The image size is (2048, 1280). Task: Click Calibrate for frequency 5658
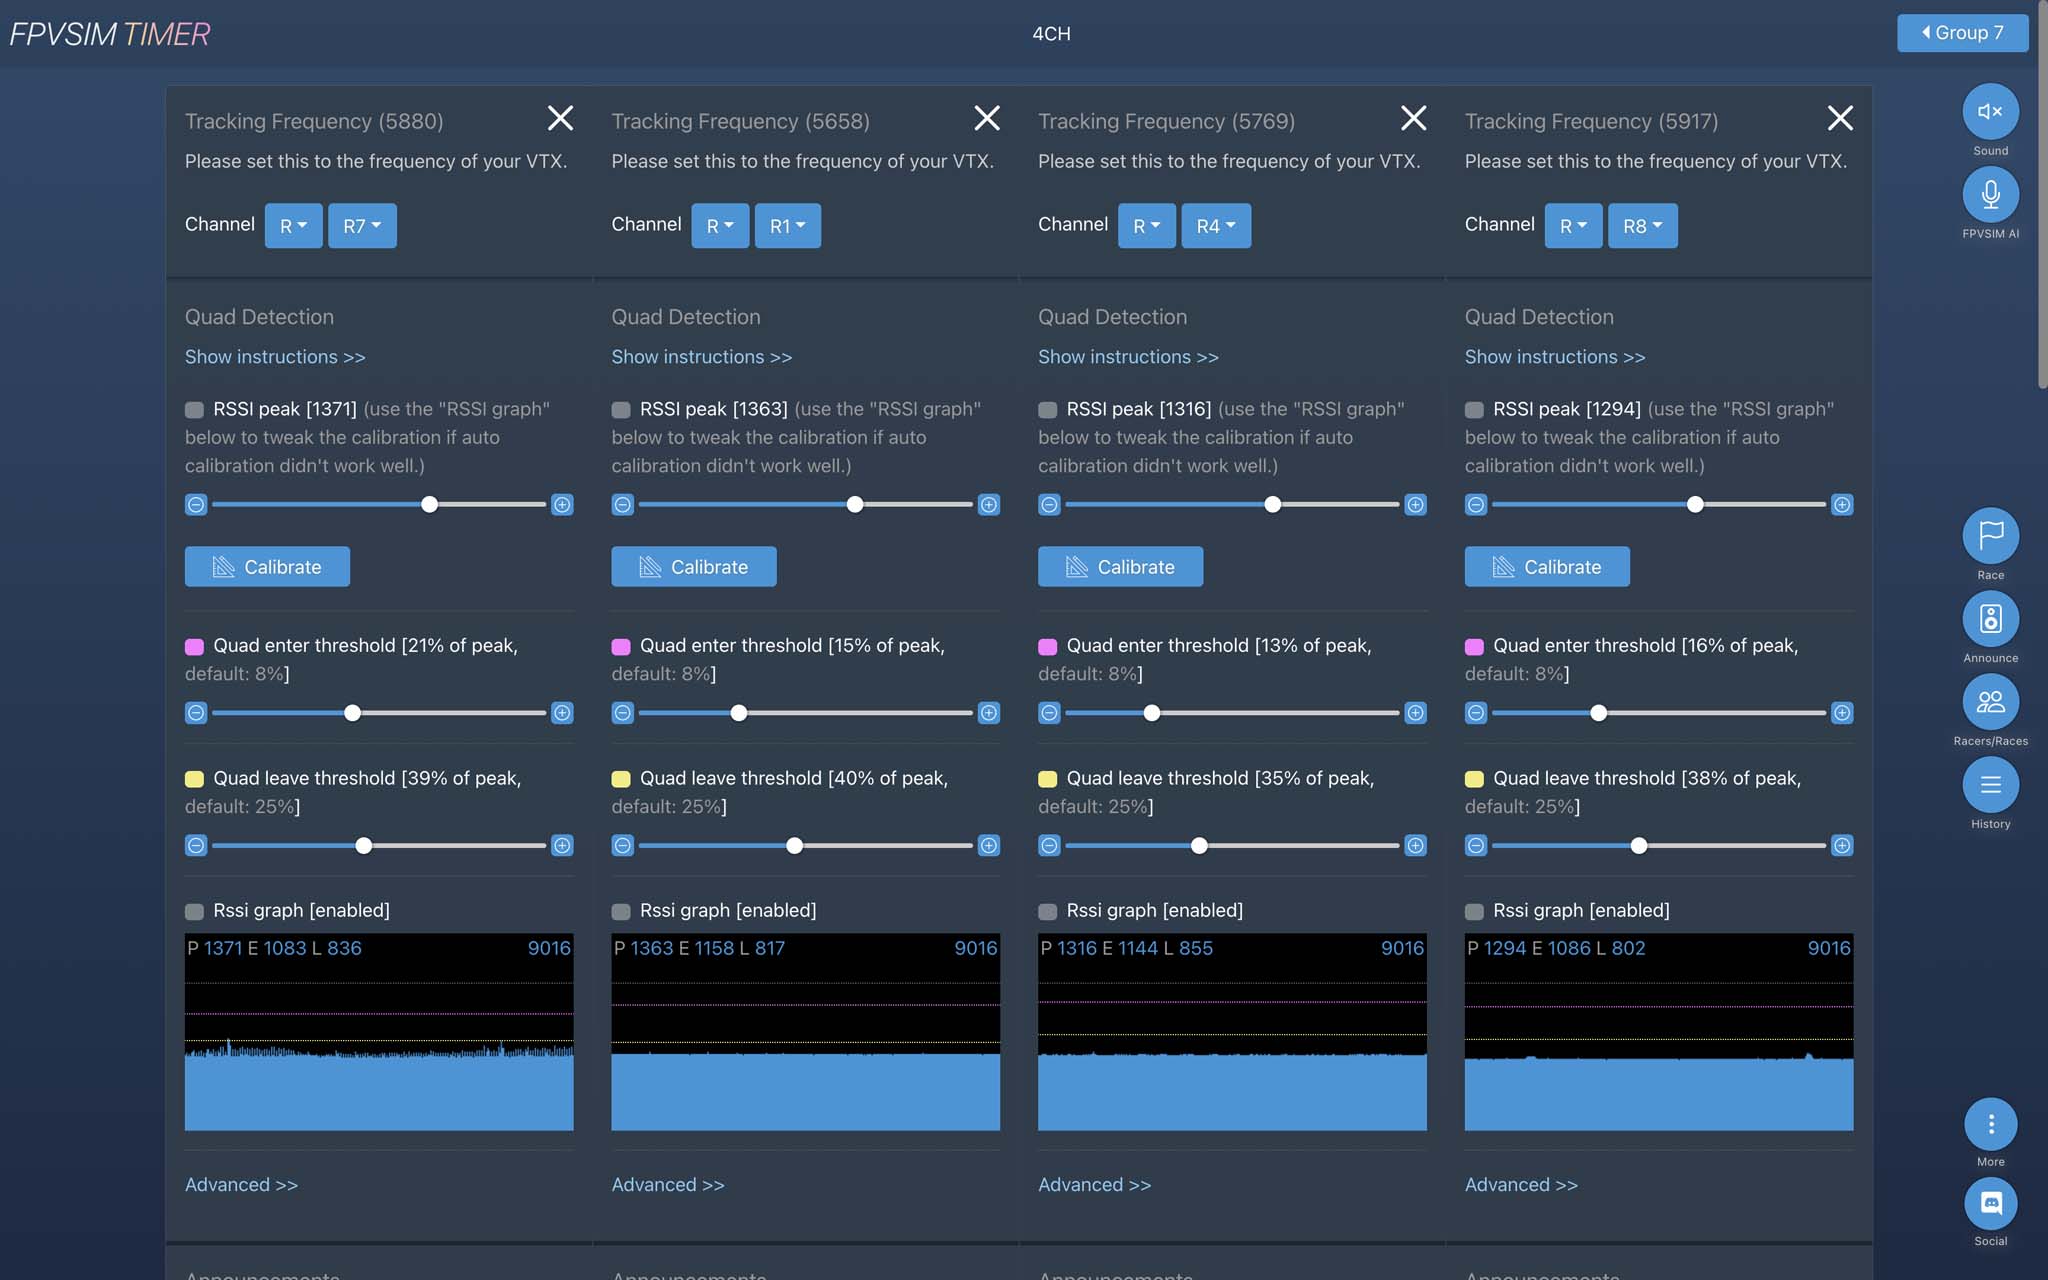pyautogui.click(x=693, y=567)
